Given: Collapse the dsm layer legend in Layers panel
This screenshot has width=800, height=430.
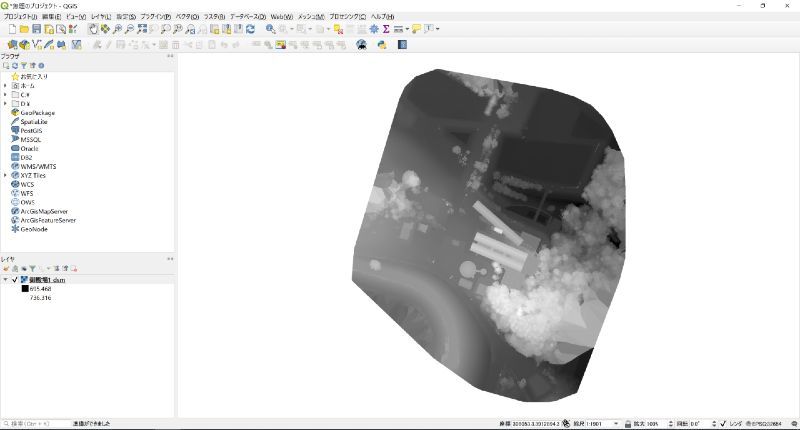Looking at the screenshot, I should [x=5, y=280].
